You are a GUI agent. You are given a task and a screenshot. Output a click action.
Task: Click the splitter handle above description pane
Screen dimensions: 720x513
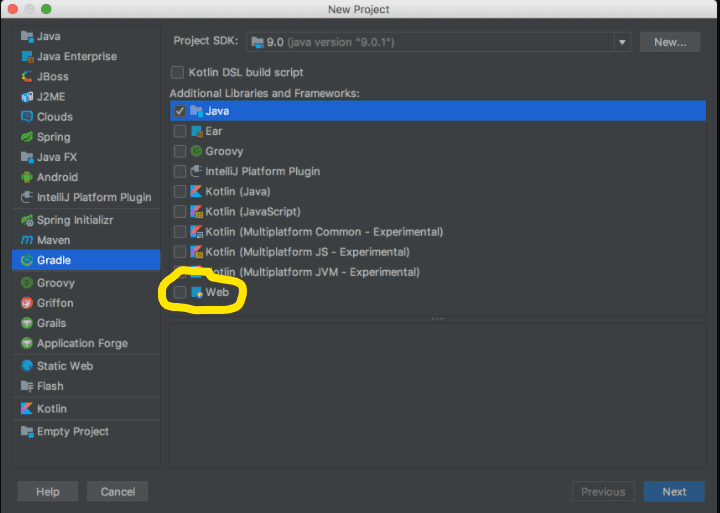tap(437, 319)
